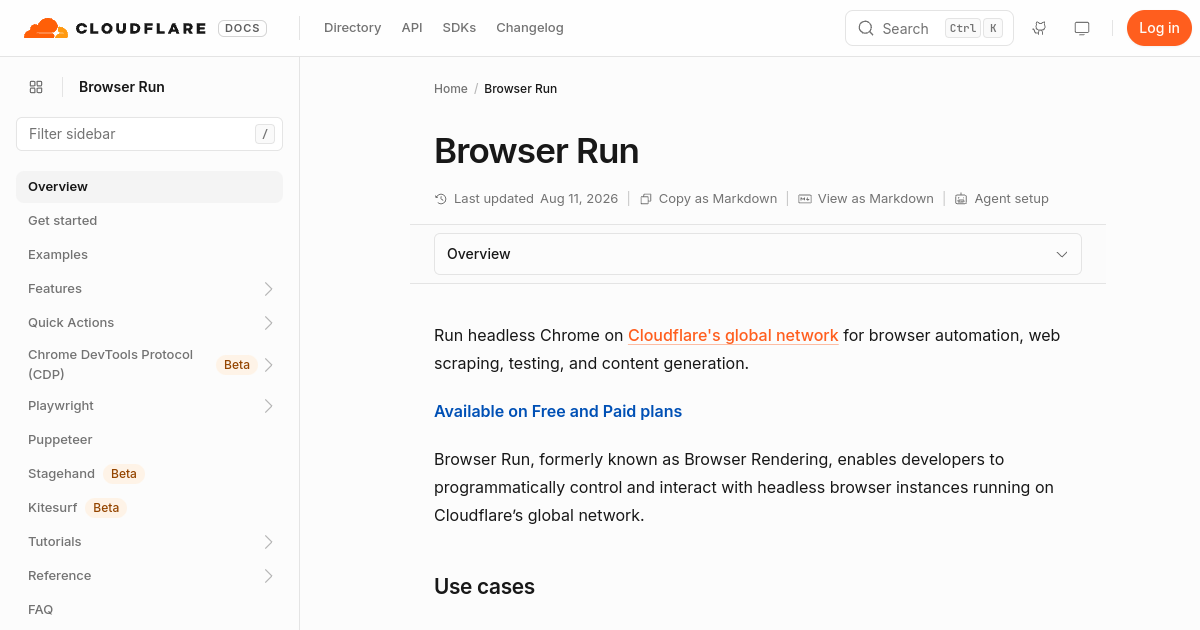Click the Search box in header
Screen dimensions: 1200x630
(x=929, y=28)
